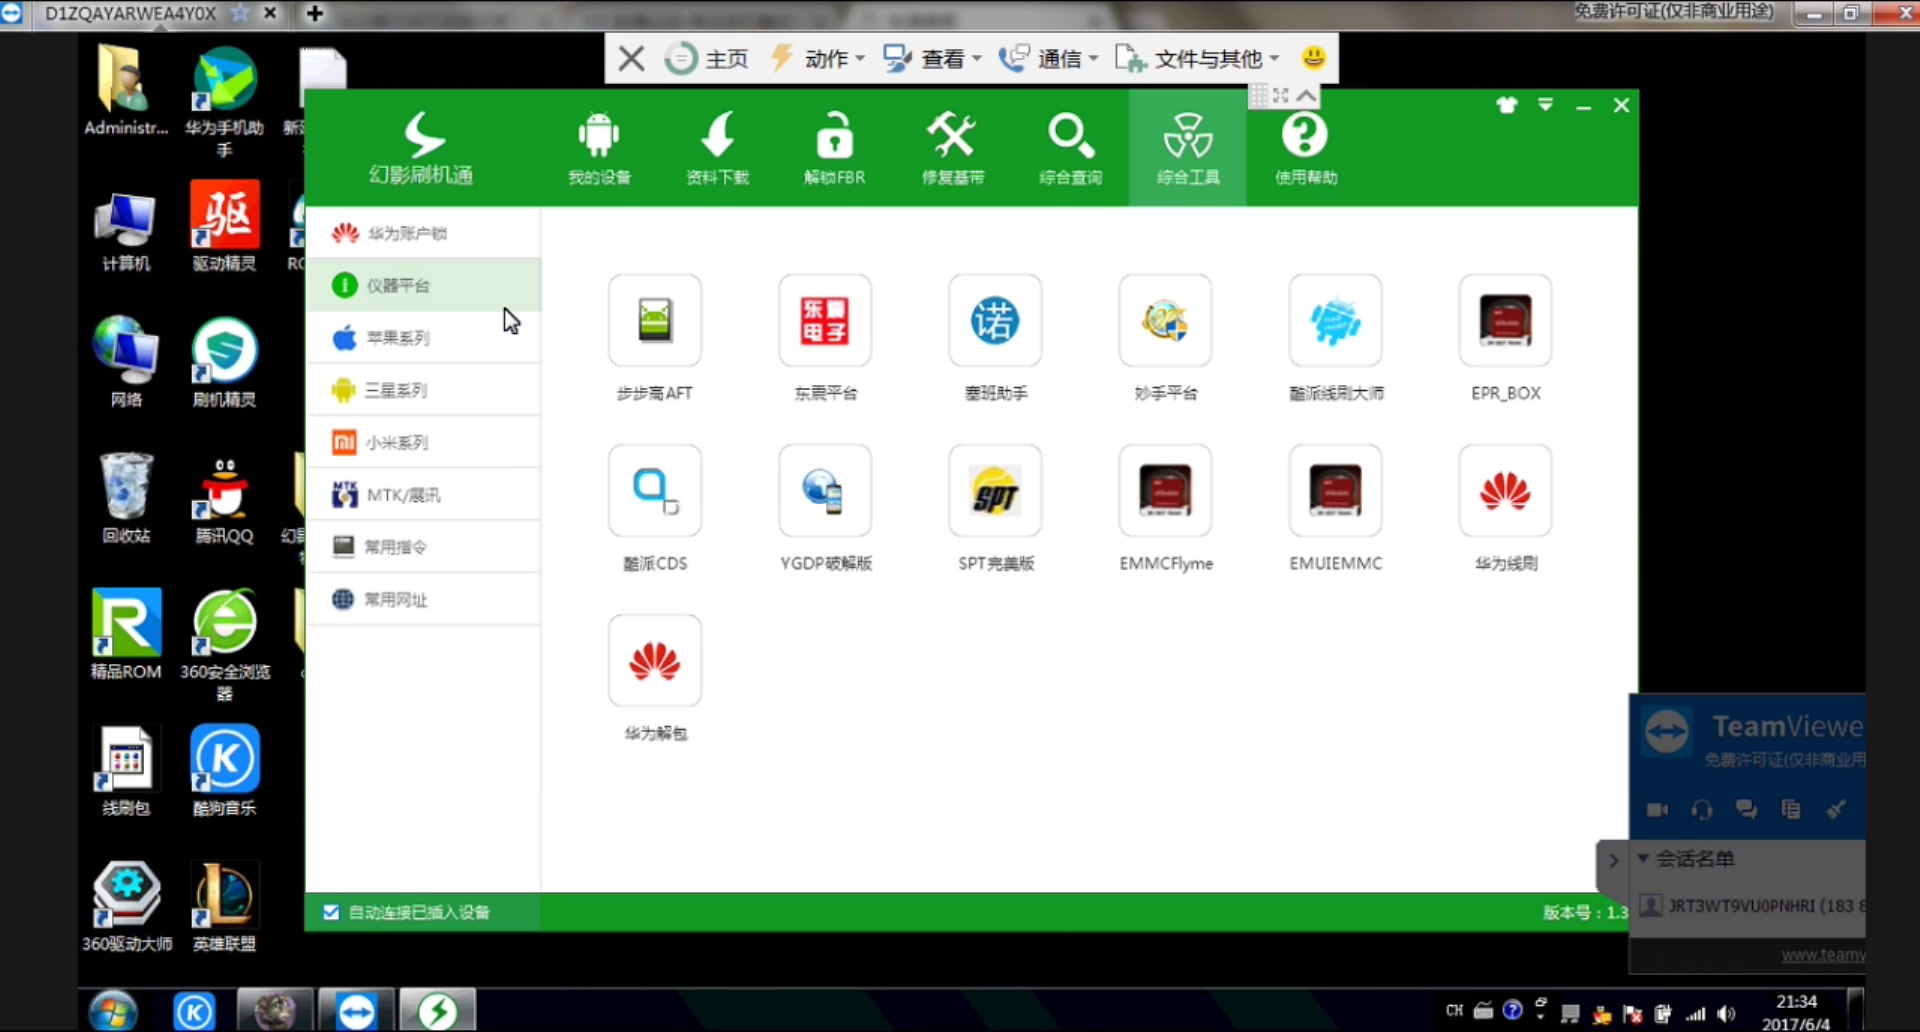Click 华为手机助手 desktop icon
The image size is (1920, 1032).
coord(224,102)
